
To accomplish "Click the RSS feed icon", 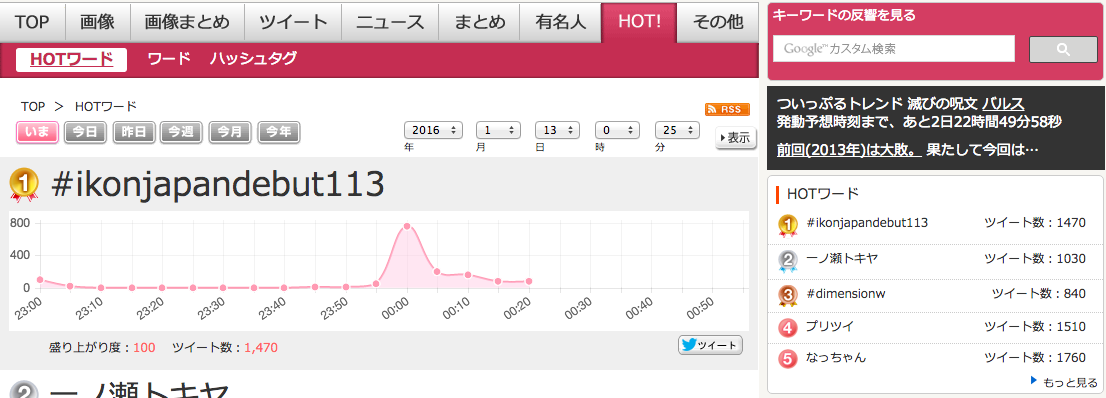I will pyautogui.click(x=727, y=109).
